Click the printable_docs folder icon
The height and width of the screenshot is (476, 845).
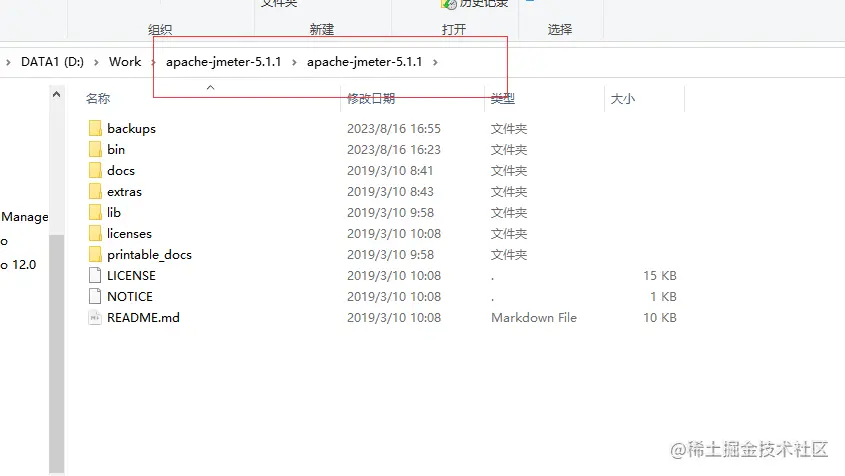pyautogui.click(x=95, y=254)
